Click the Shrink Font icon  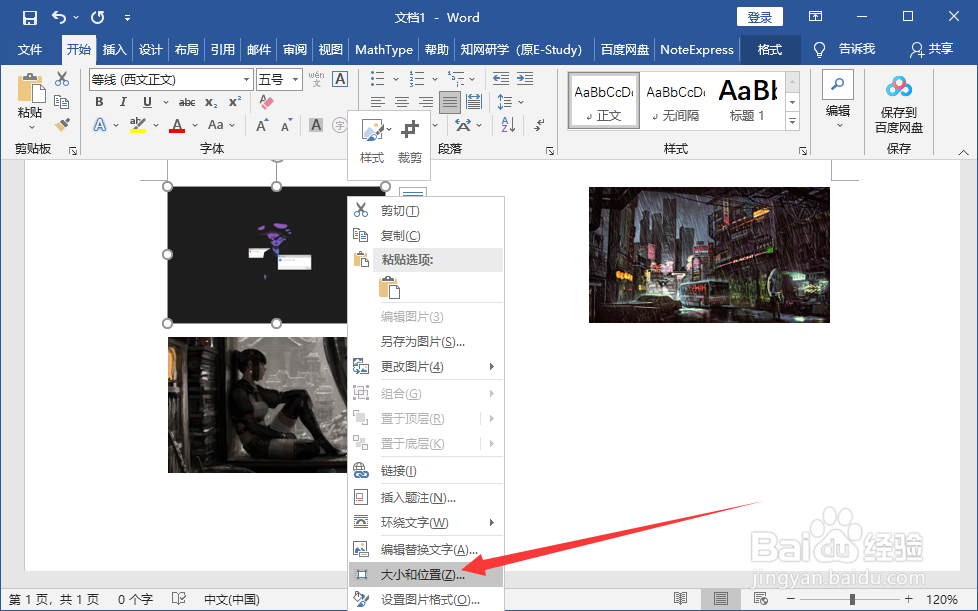286,125
